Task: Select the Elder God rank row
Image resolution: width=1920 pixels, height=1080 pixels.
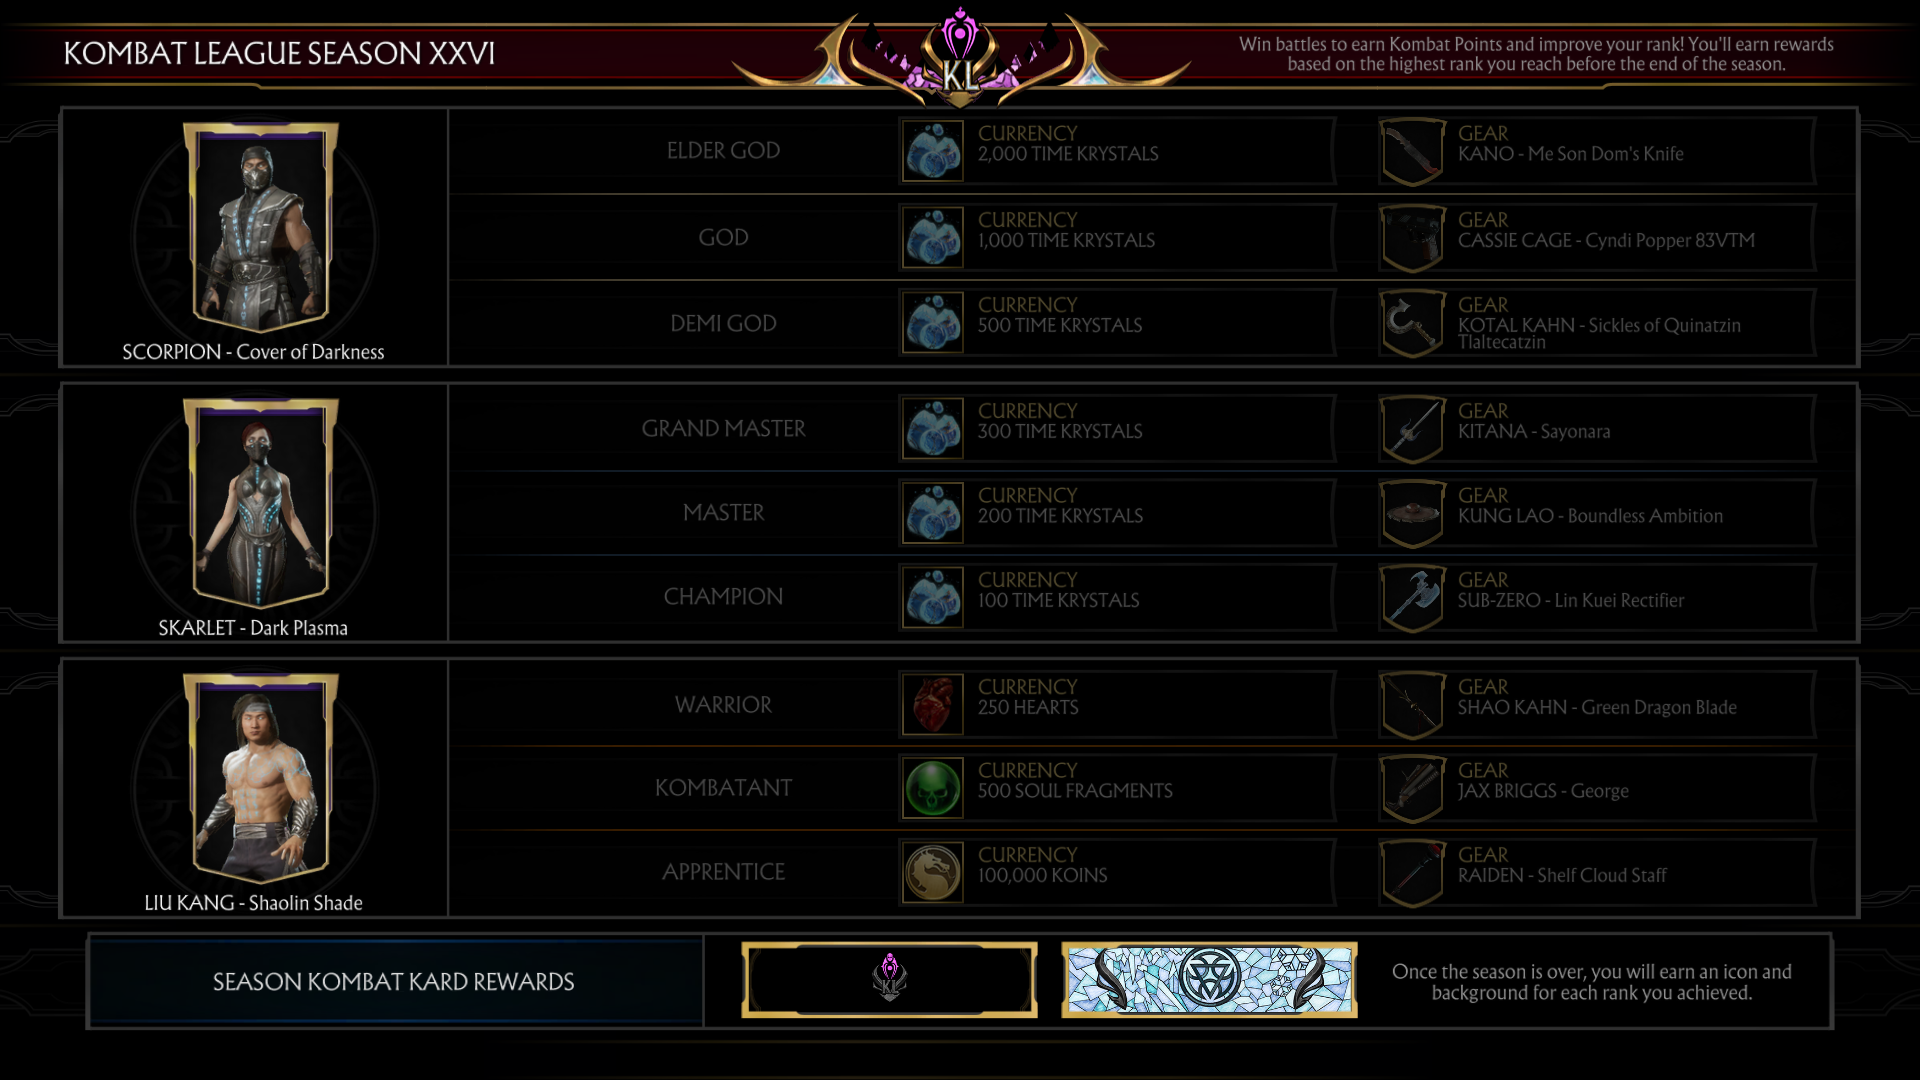Action: [x=1152, y=151]
